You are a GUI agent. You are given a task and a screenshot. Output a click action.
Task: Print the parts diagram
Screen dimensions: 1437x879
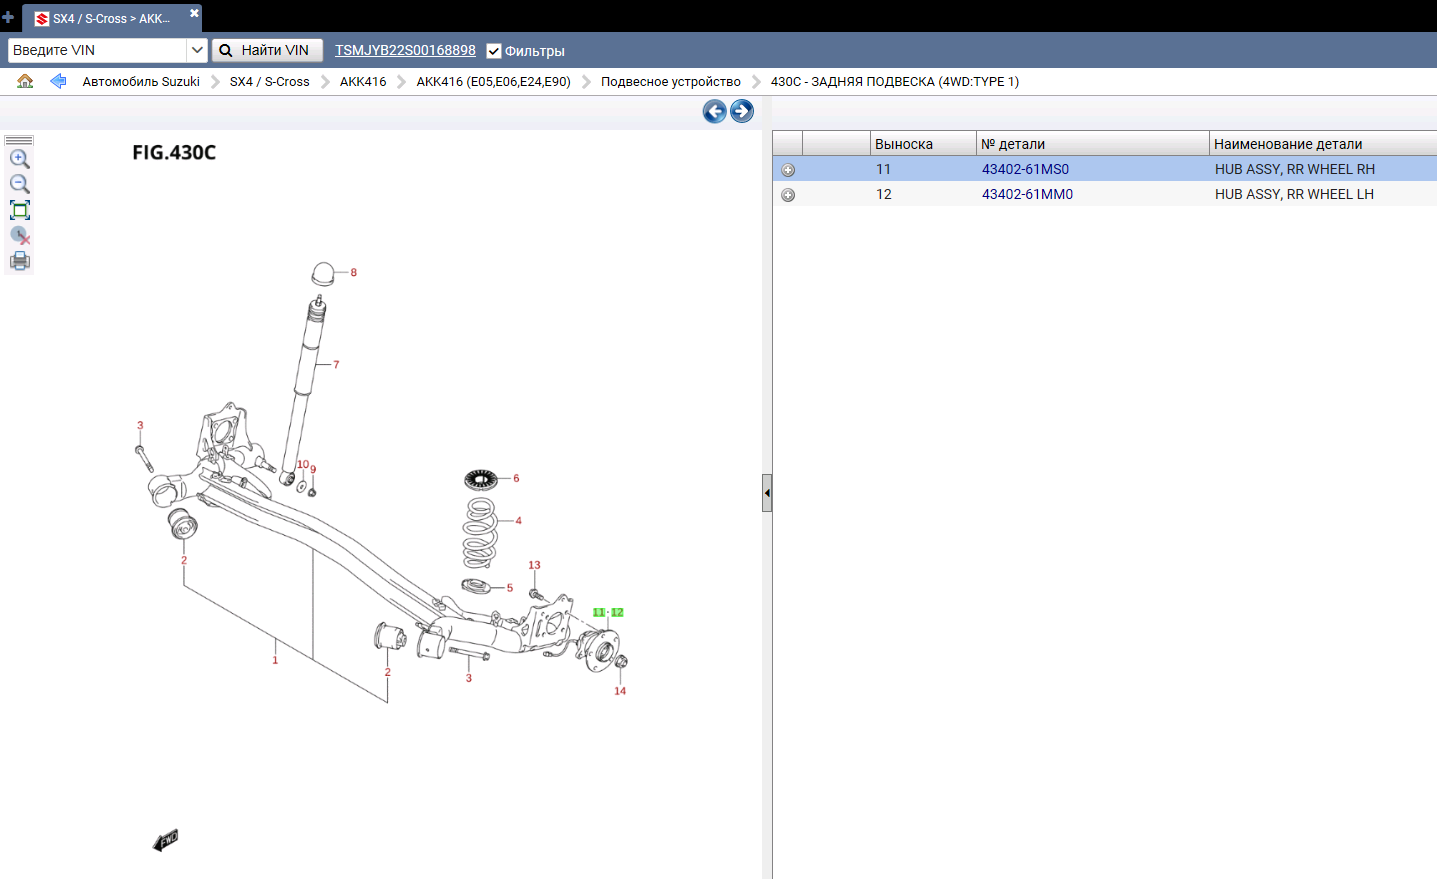19,262
